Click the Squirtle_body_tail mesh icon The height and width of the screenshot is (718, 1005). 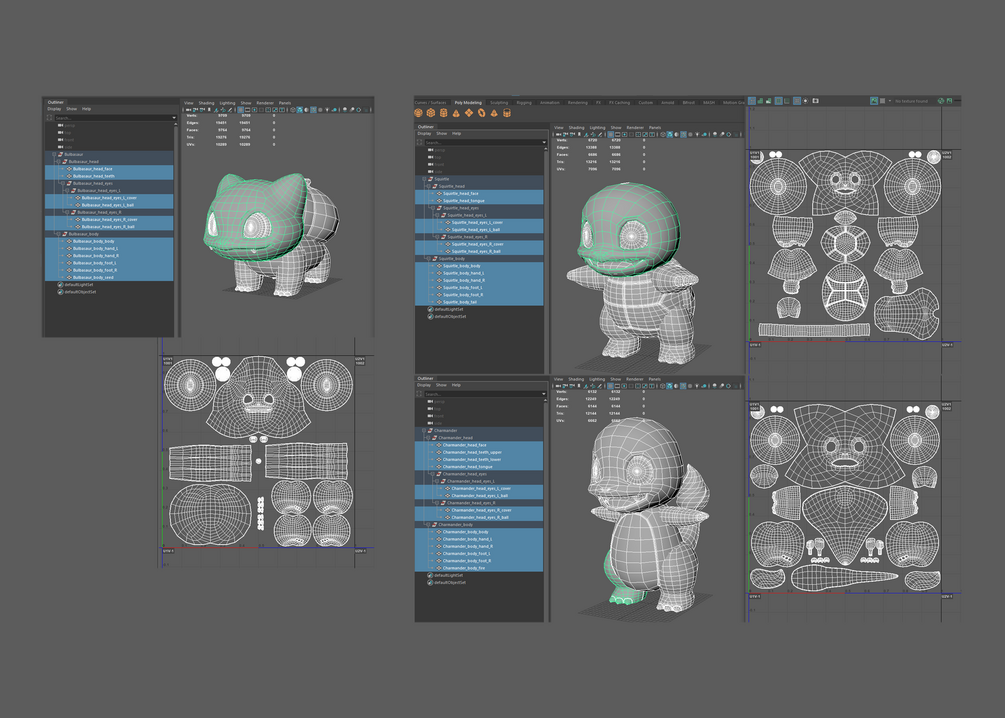point(440,302)
